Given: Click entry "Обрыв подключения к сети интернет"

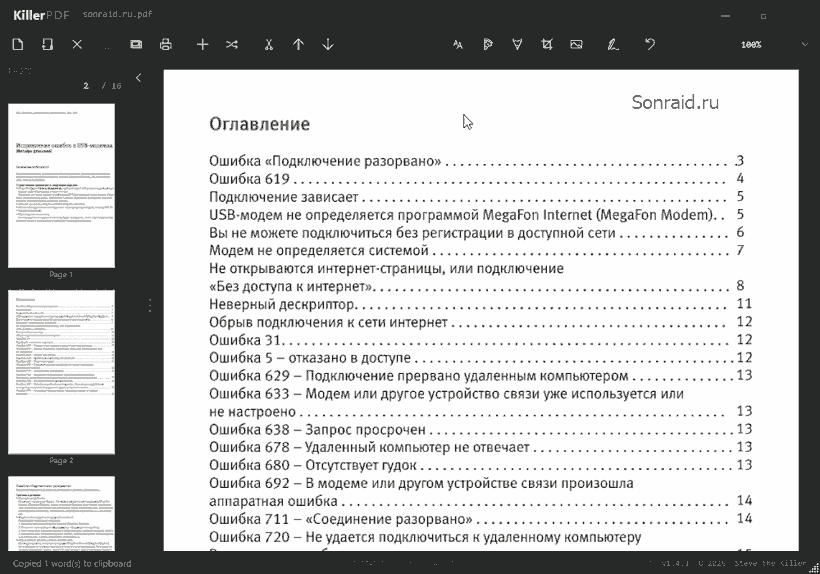Looking at the screenshot, I should 328,322.
